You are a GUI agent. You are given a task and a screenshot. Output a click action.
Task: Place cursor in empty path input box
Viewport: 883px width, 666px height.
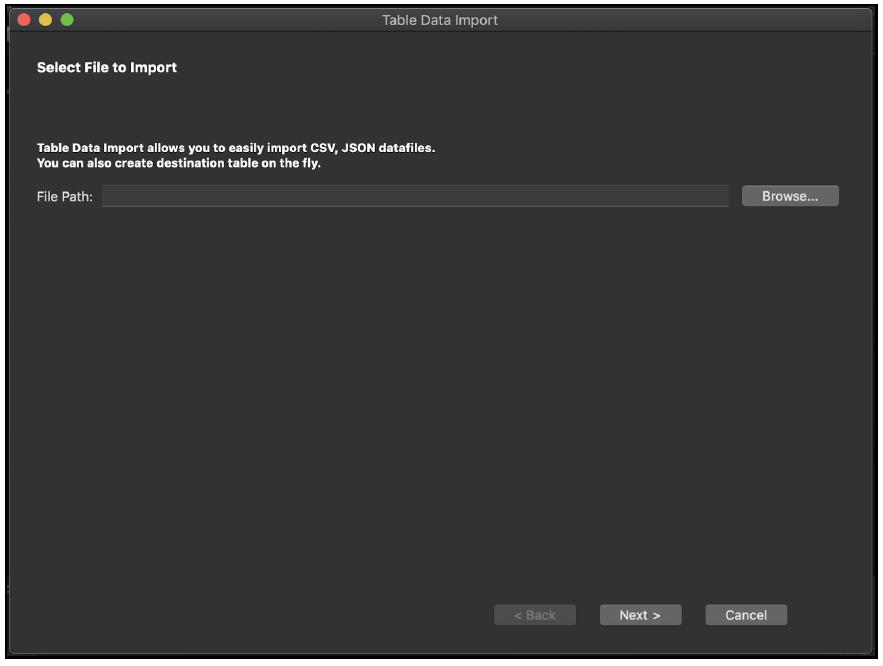point(415,196)
